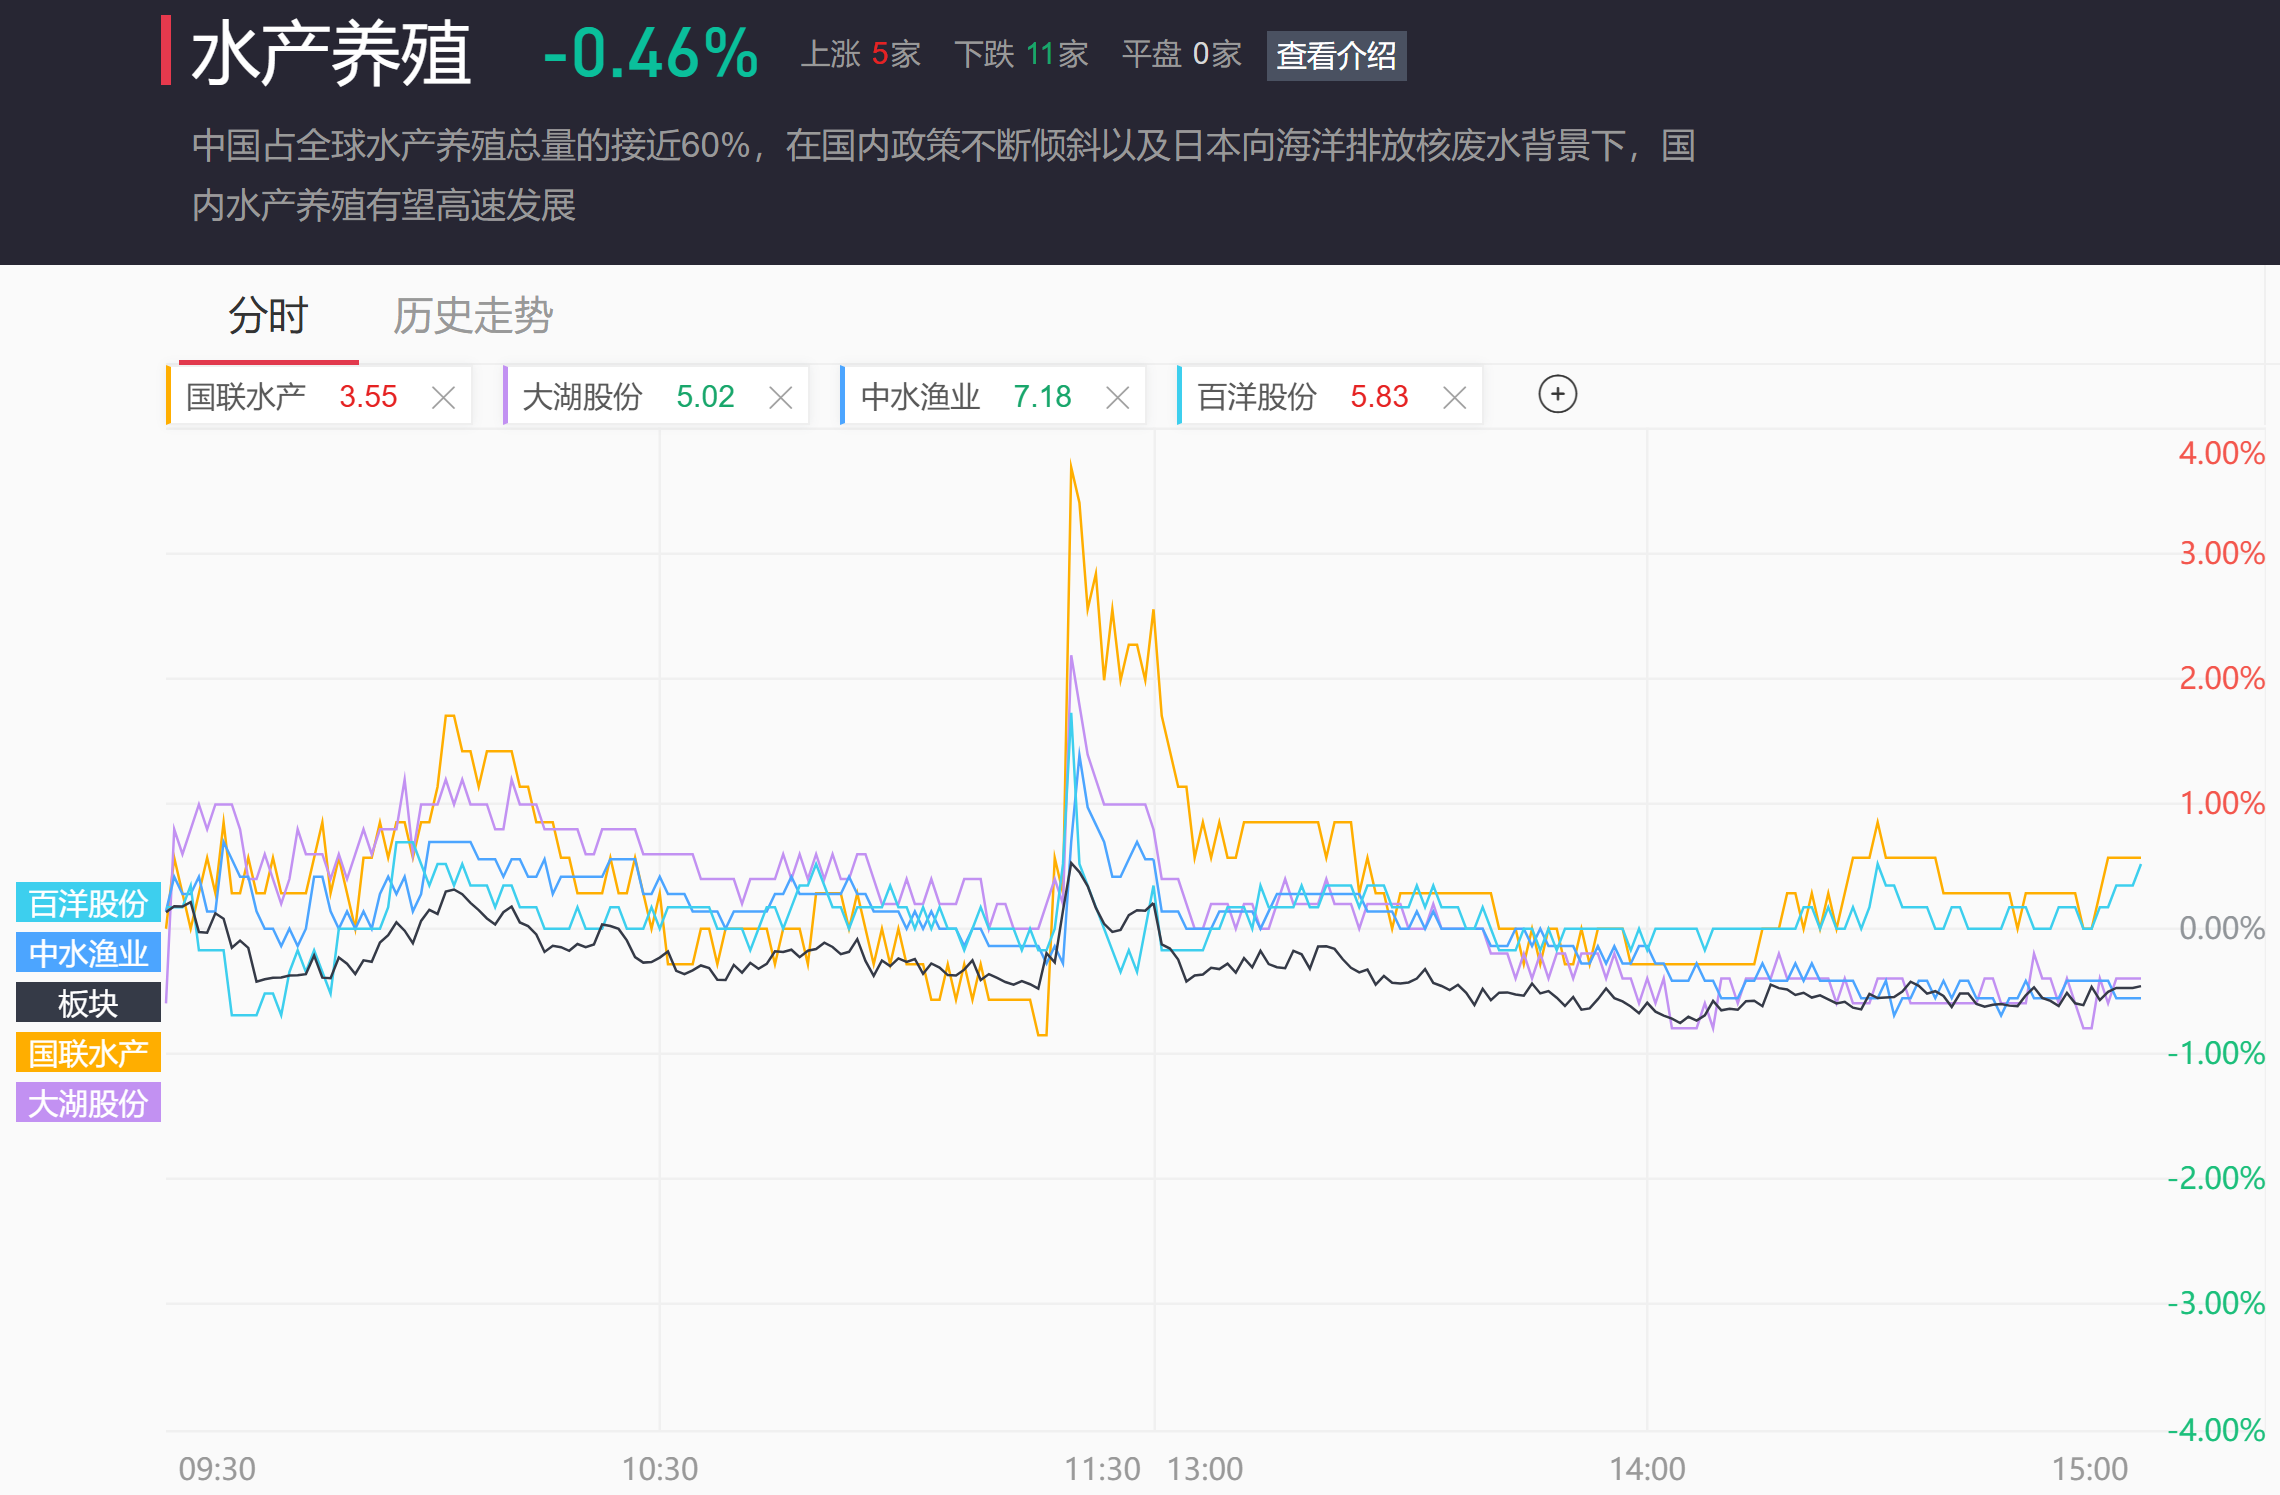Toggle 大湖股份 purple legend label
Viewport: 2280px width, 1495px height.
pos(88,1103)
